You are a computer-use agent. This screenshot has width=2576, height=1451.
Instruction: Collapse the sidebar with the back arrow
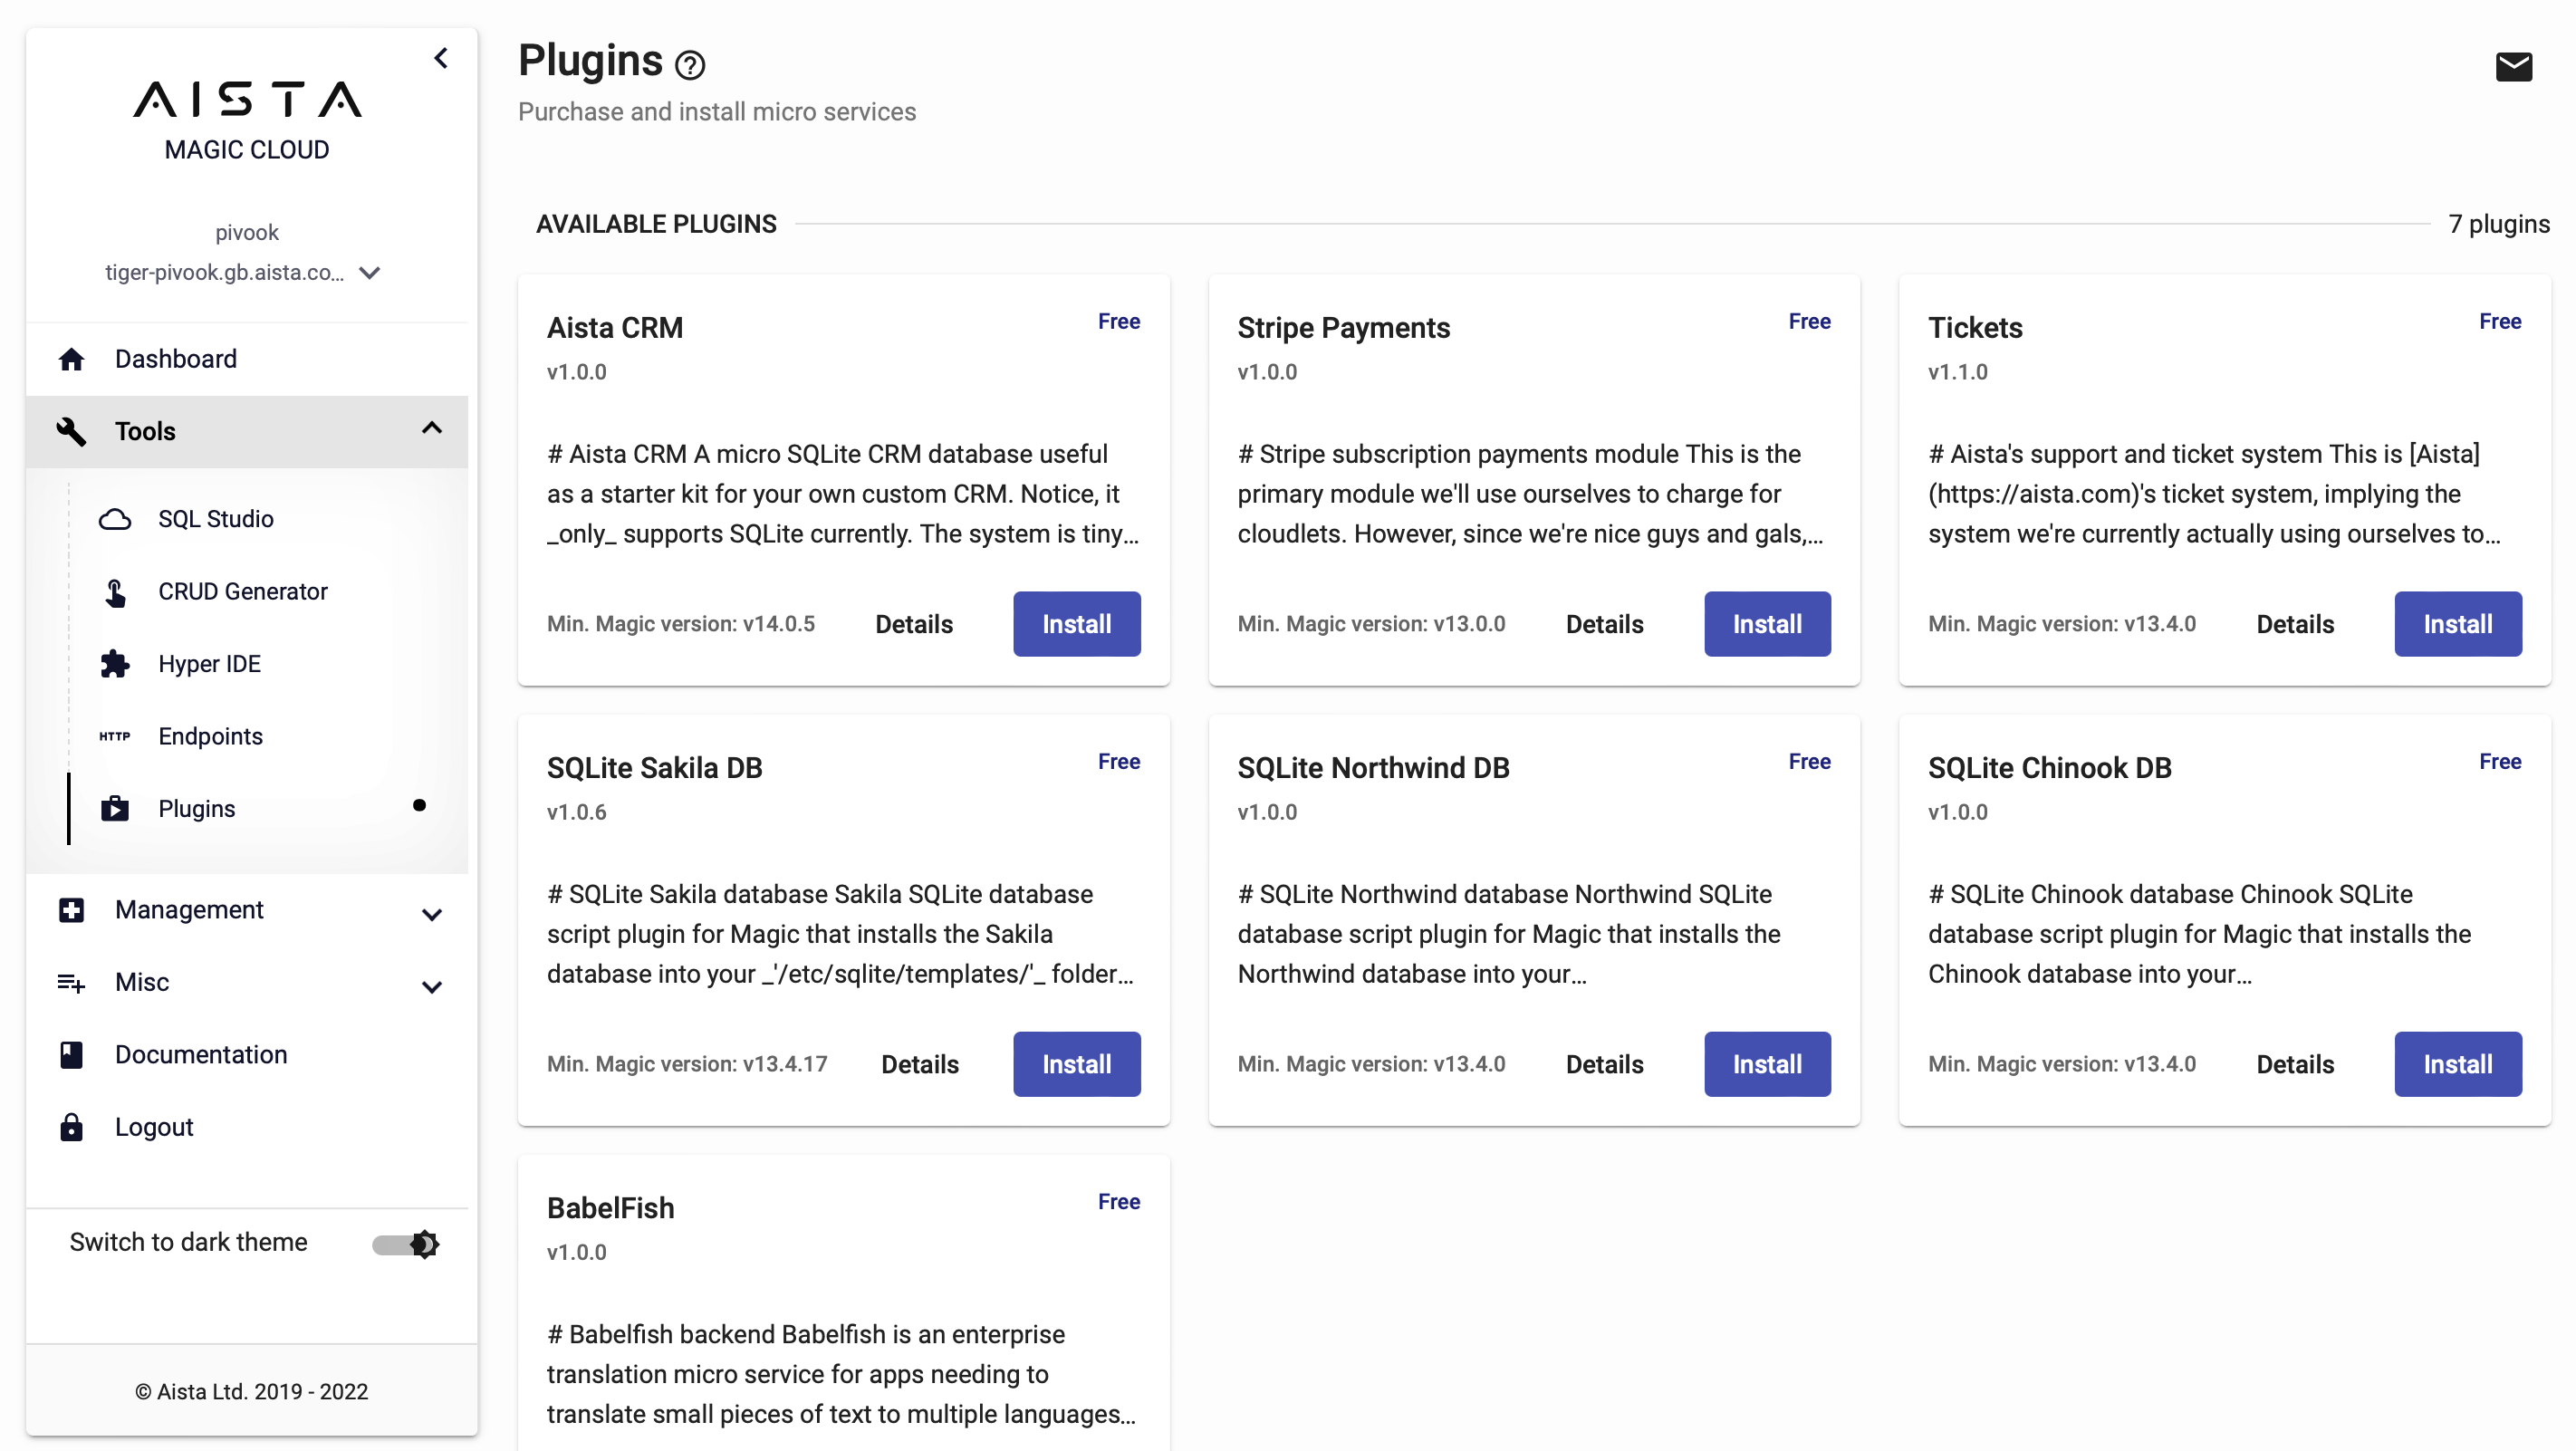click(x=441, y=57)
